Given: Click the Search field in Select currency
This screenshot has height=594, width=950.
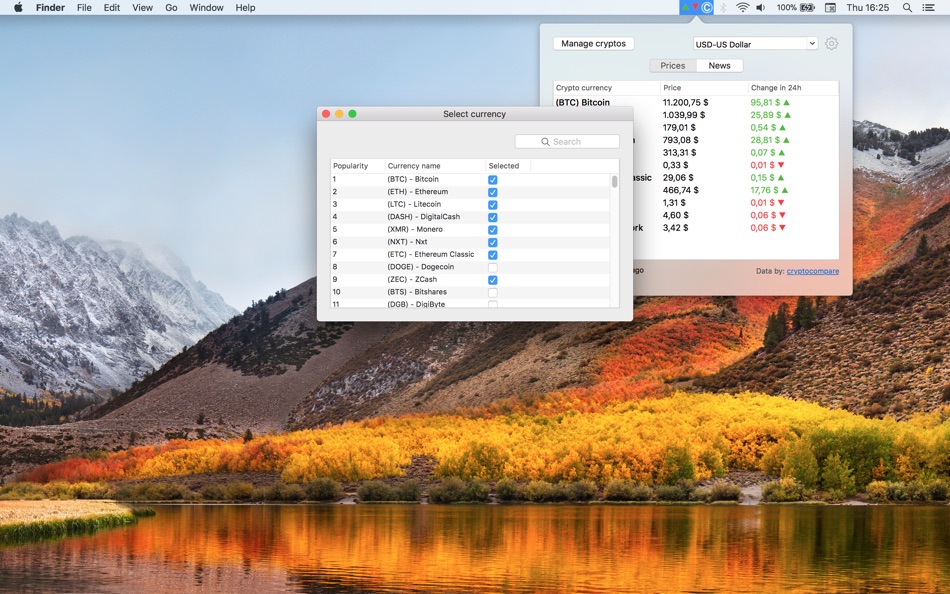Looking at the screenshot, I should click(567, 141).
